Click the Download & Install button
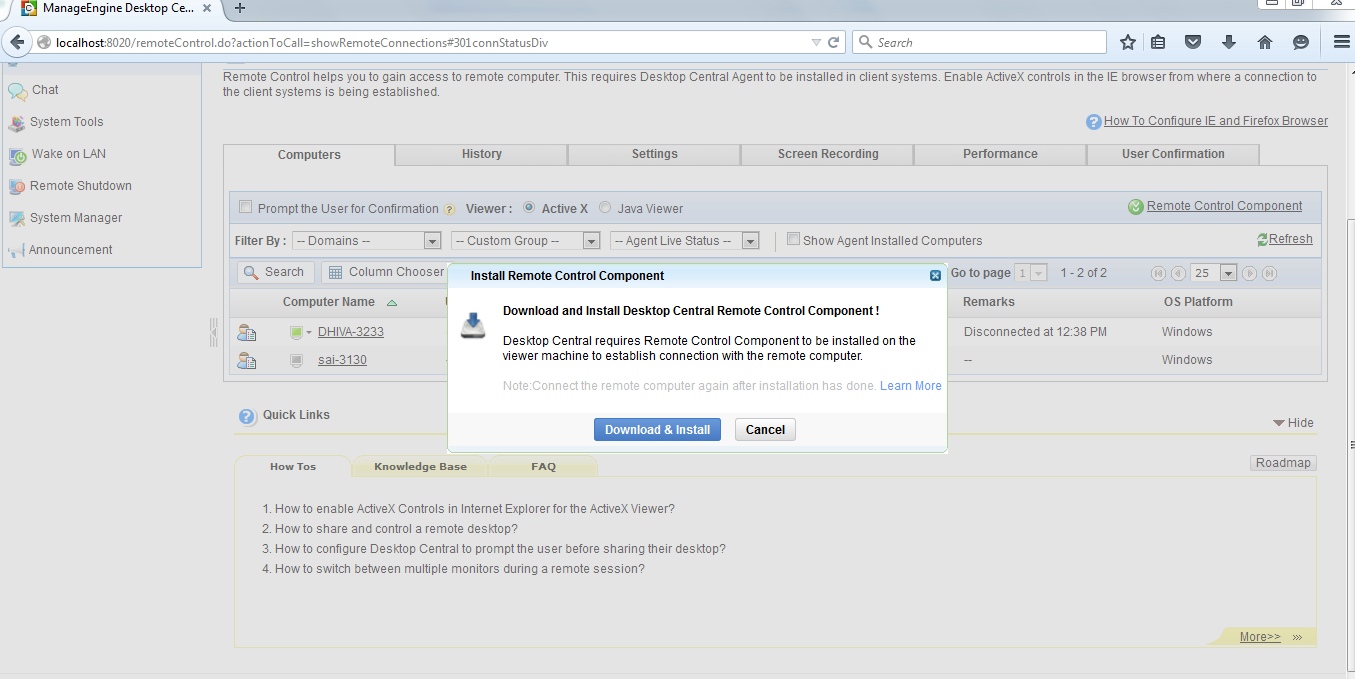This screenshot has height=679, width=1355. click(x=657, y=430)
